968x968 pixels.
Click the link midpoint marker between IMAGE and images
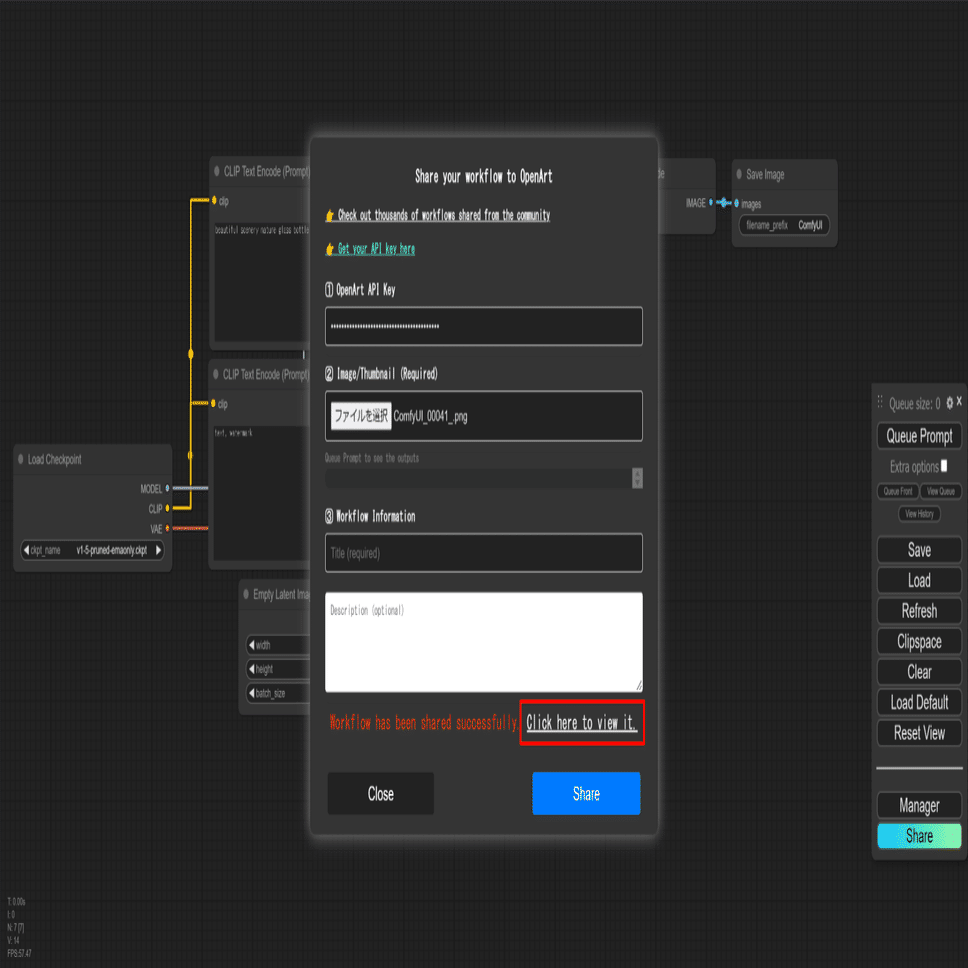[x=724, y=202]
